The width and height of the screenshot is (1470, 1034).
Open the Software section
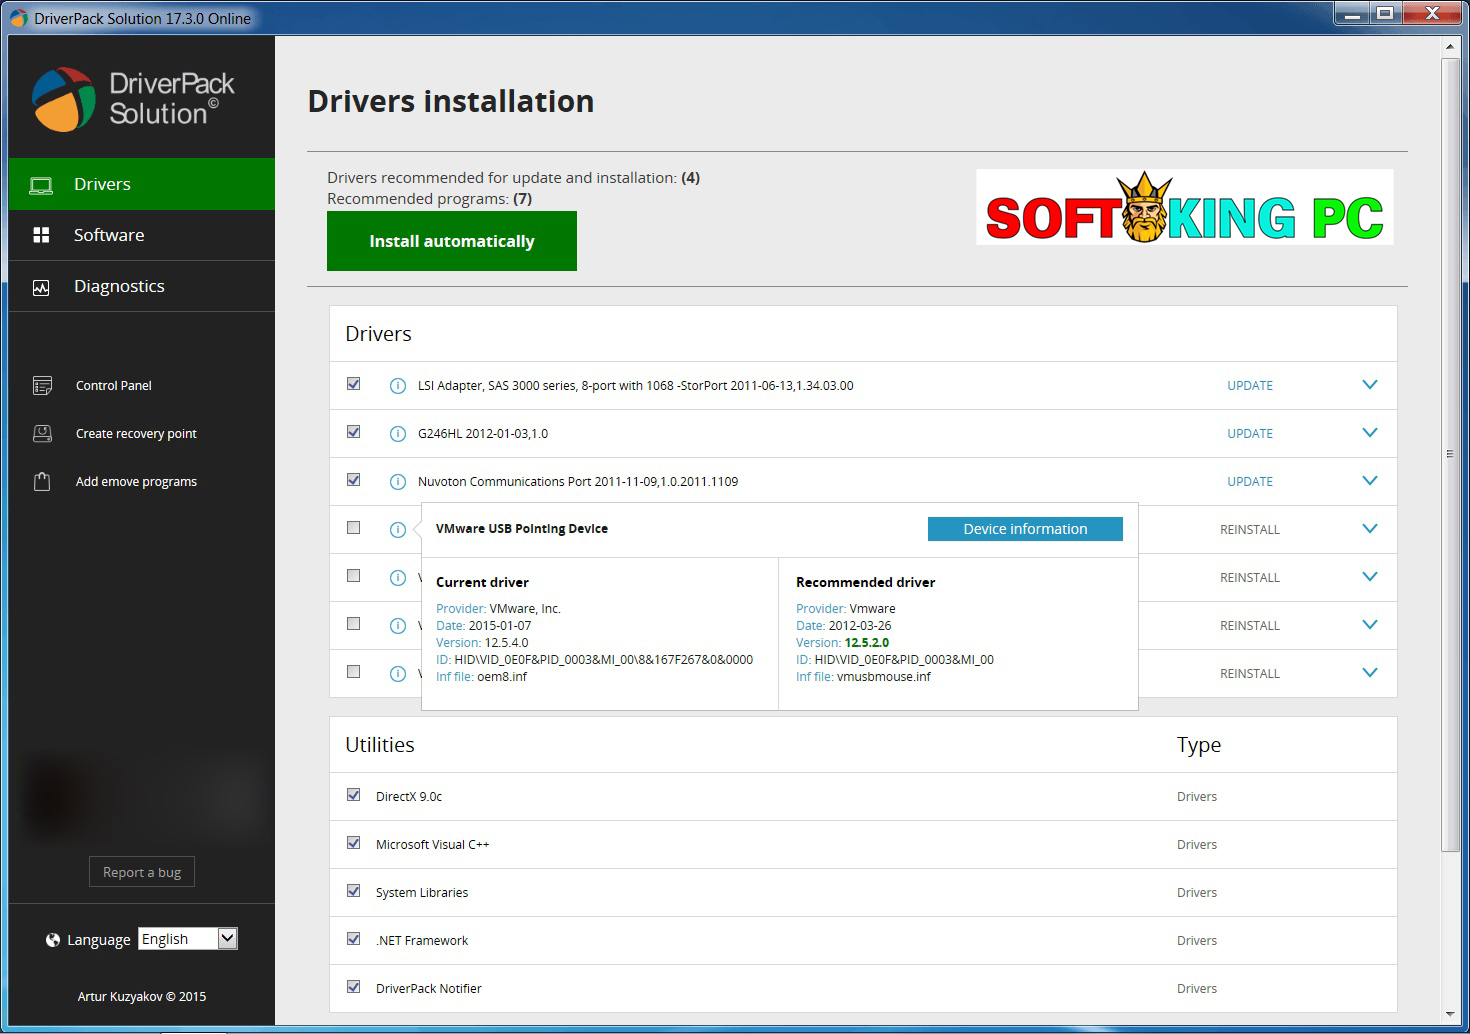point(141,235)
